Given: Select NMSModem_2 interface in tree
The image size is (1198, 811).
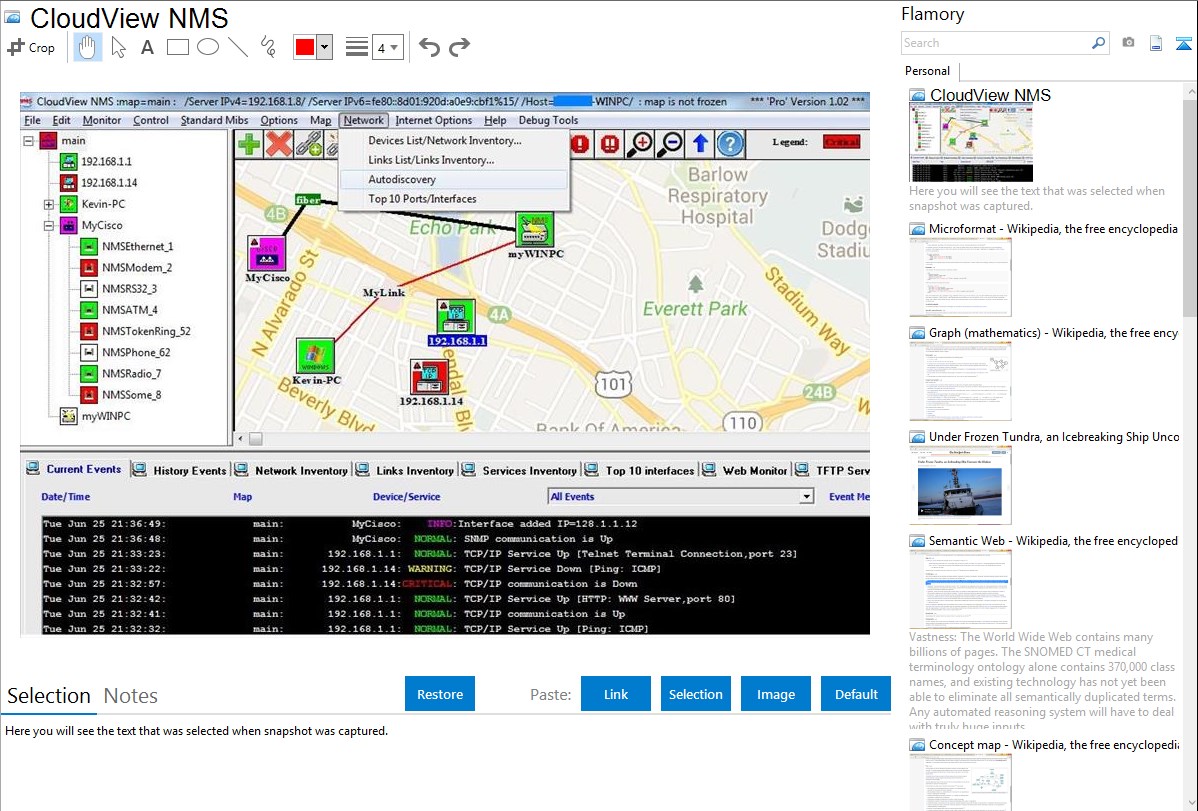Looking at the screenshot, I should click(137, 268).
